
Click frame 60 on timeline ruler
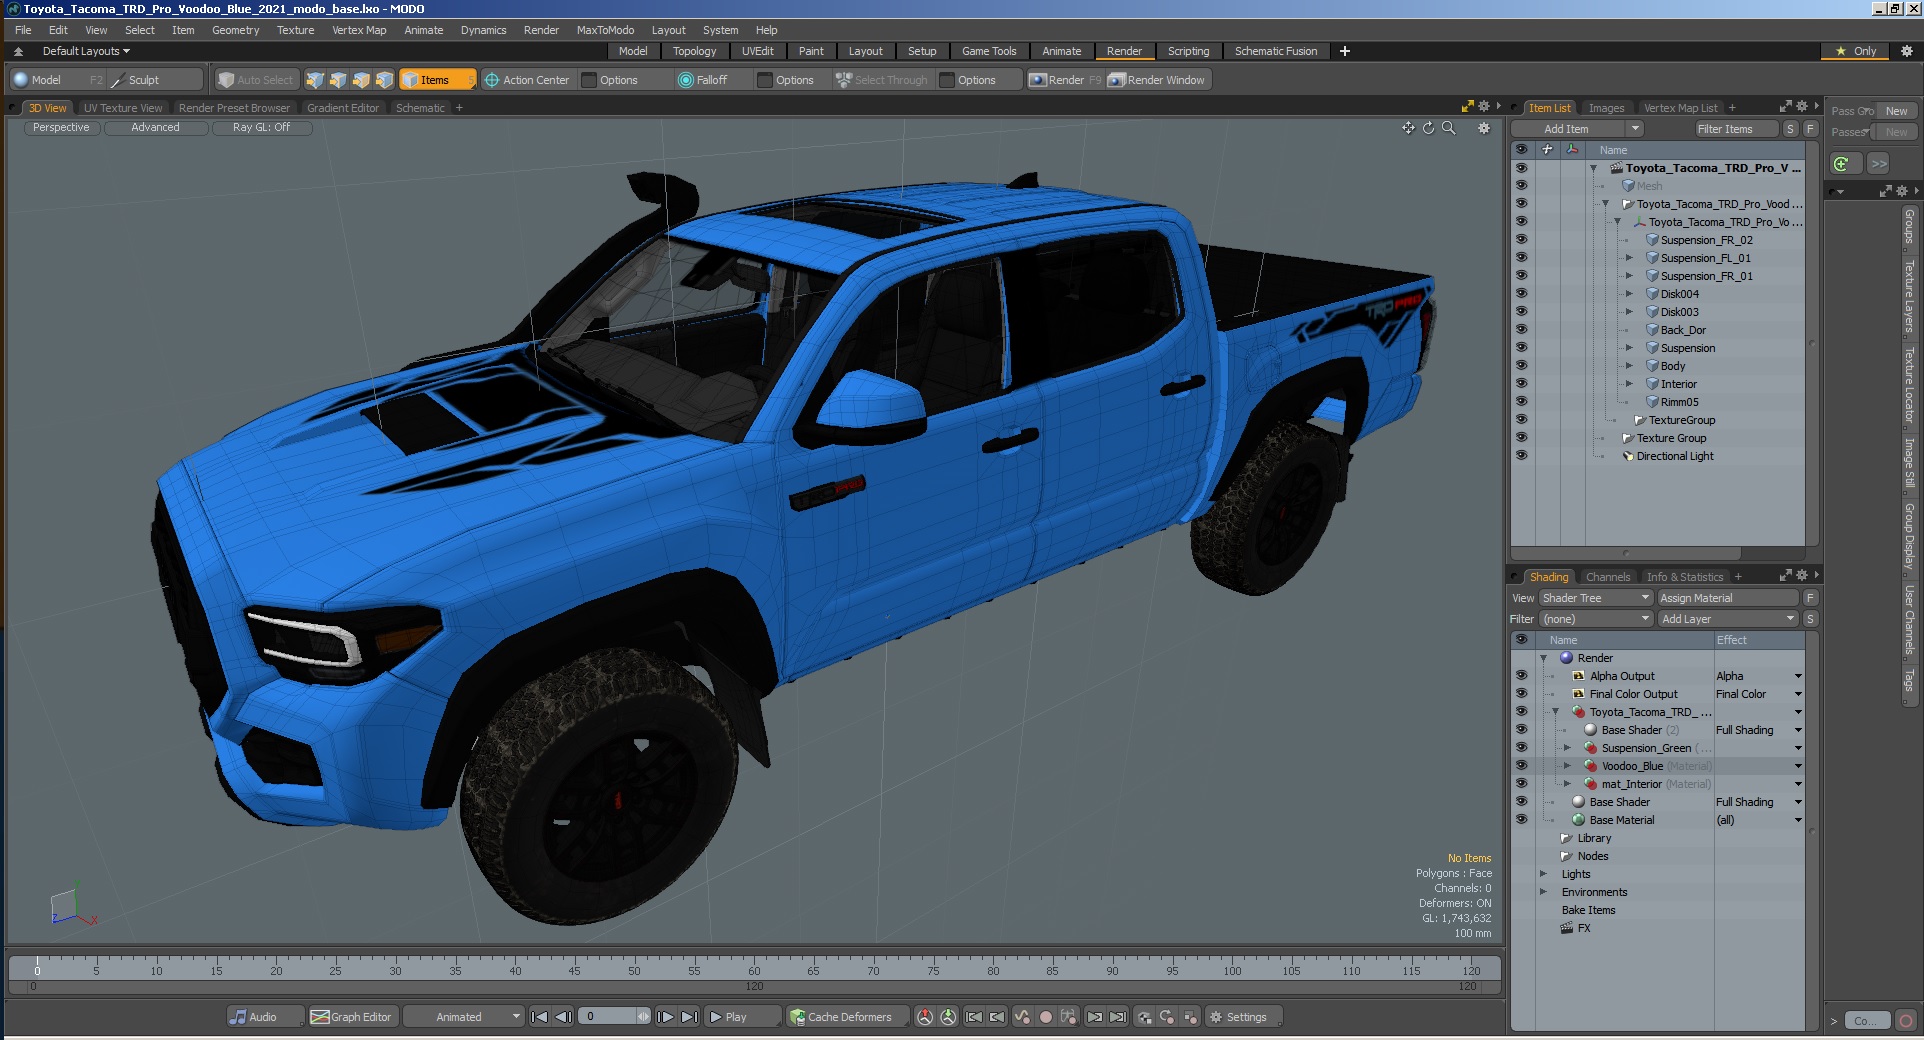click(x=754, y=969)
